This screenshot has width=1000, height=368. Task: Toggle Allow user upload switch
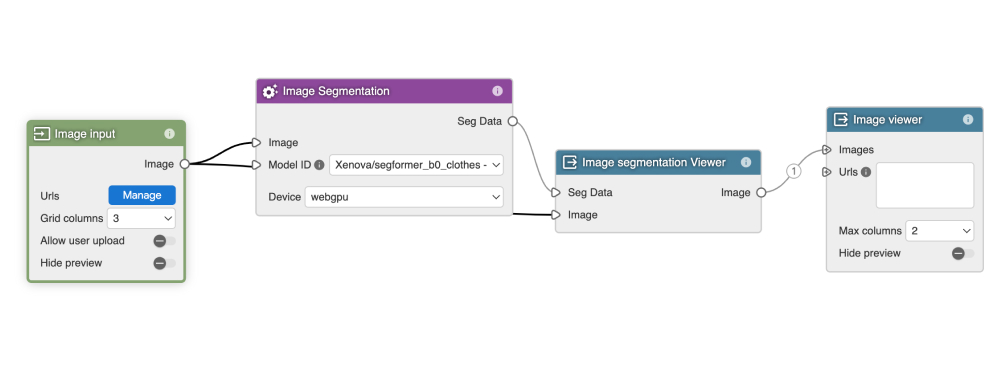(x=165, y=241)
